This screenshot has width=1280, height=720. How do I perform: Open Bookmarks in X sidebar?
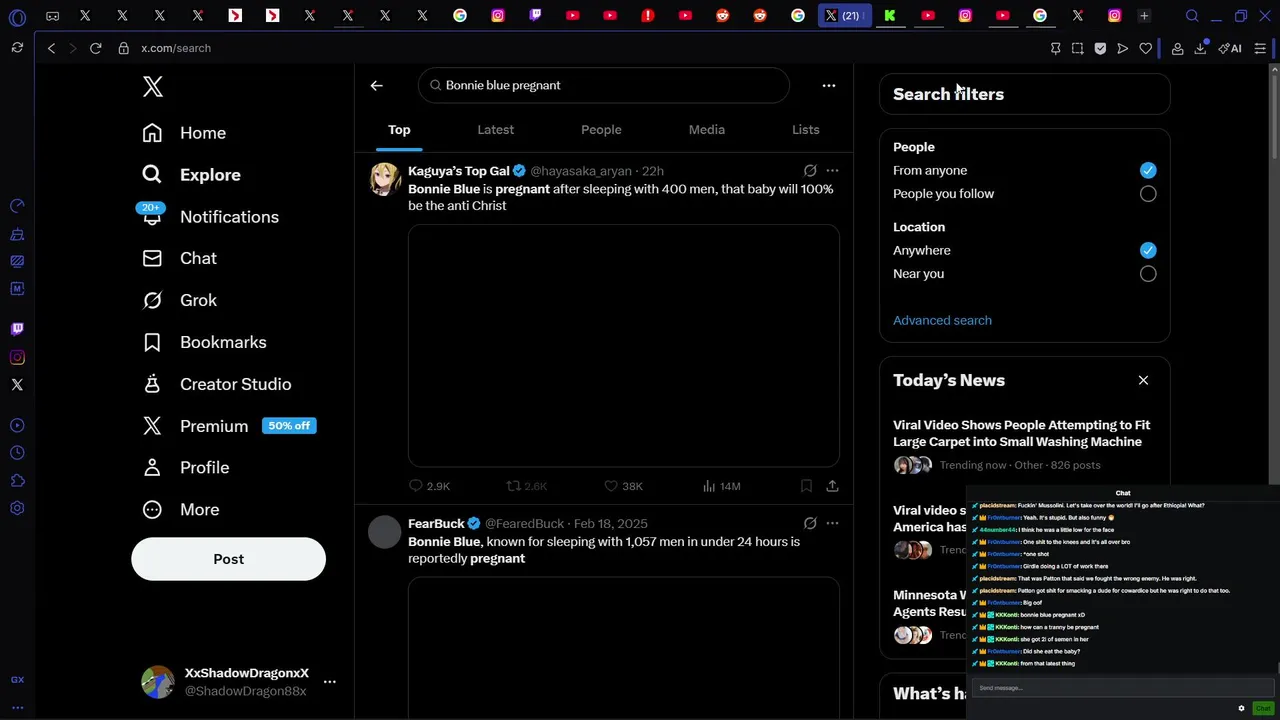point(205,342)
